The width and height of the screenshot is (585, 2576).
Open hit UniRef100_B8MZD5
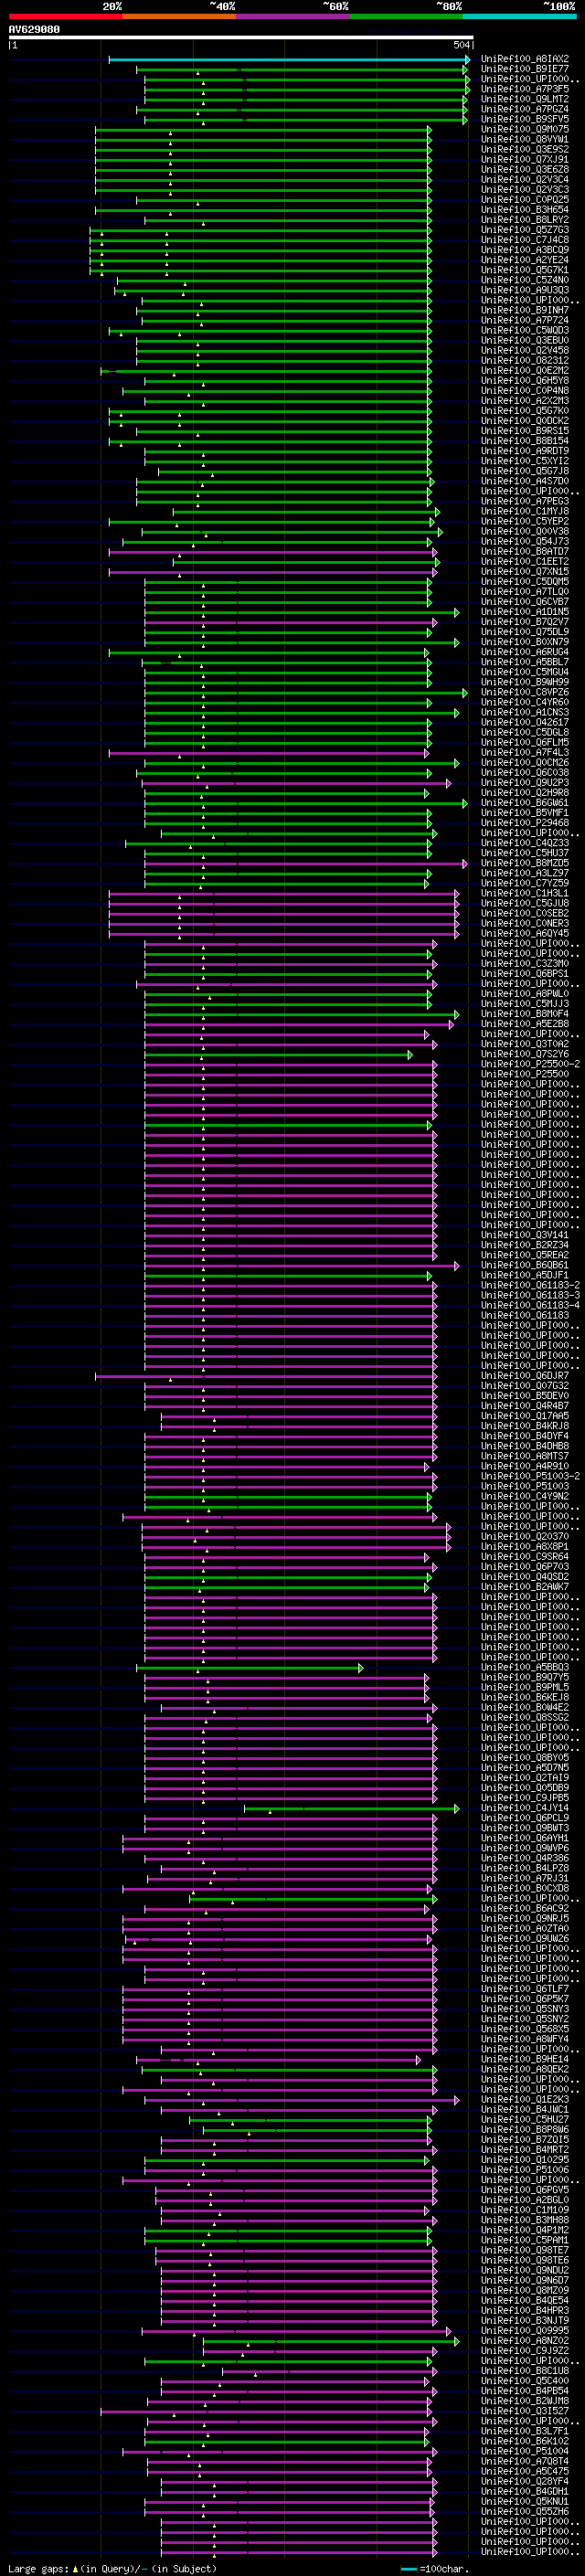coord(524,863)
